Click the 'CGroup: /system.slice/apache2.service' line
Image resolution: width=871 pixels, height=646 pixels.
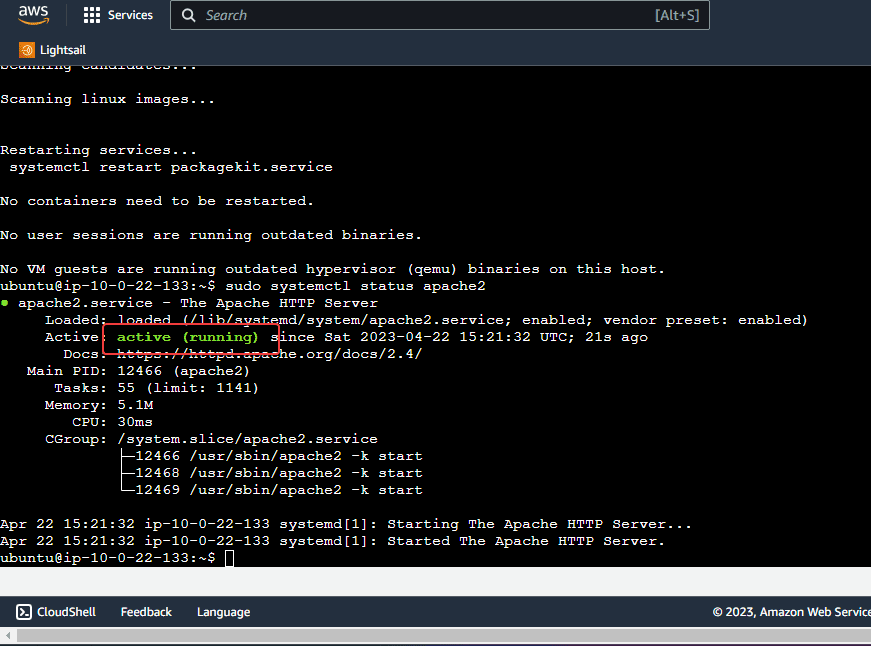tap(211, 439)
